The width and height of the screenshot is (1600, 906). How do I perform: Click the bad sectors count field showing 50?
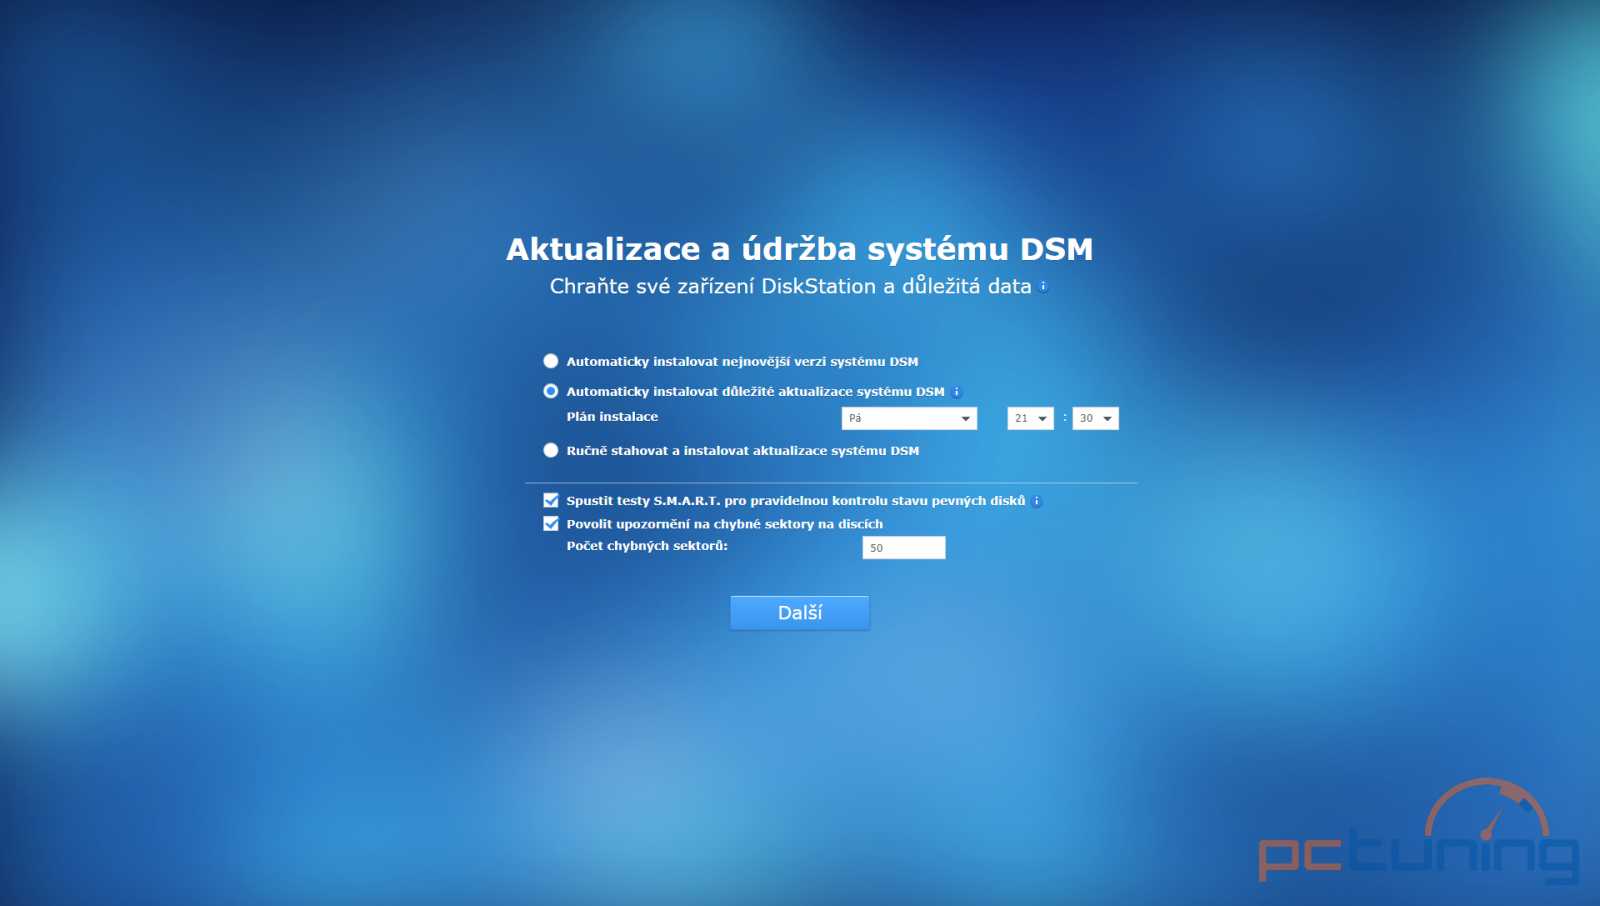pyautogui.click(x=904, y=547)
